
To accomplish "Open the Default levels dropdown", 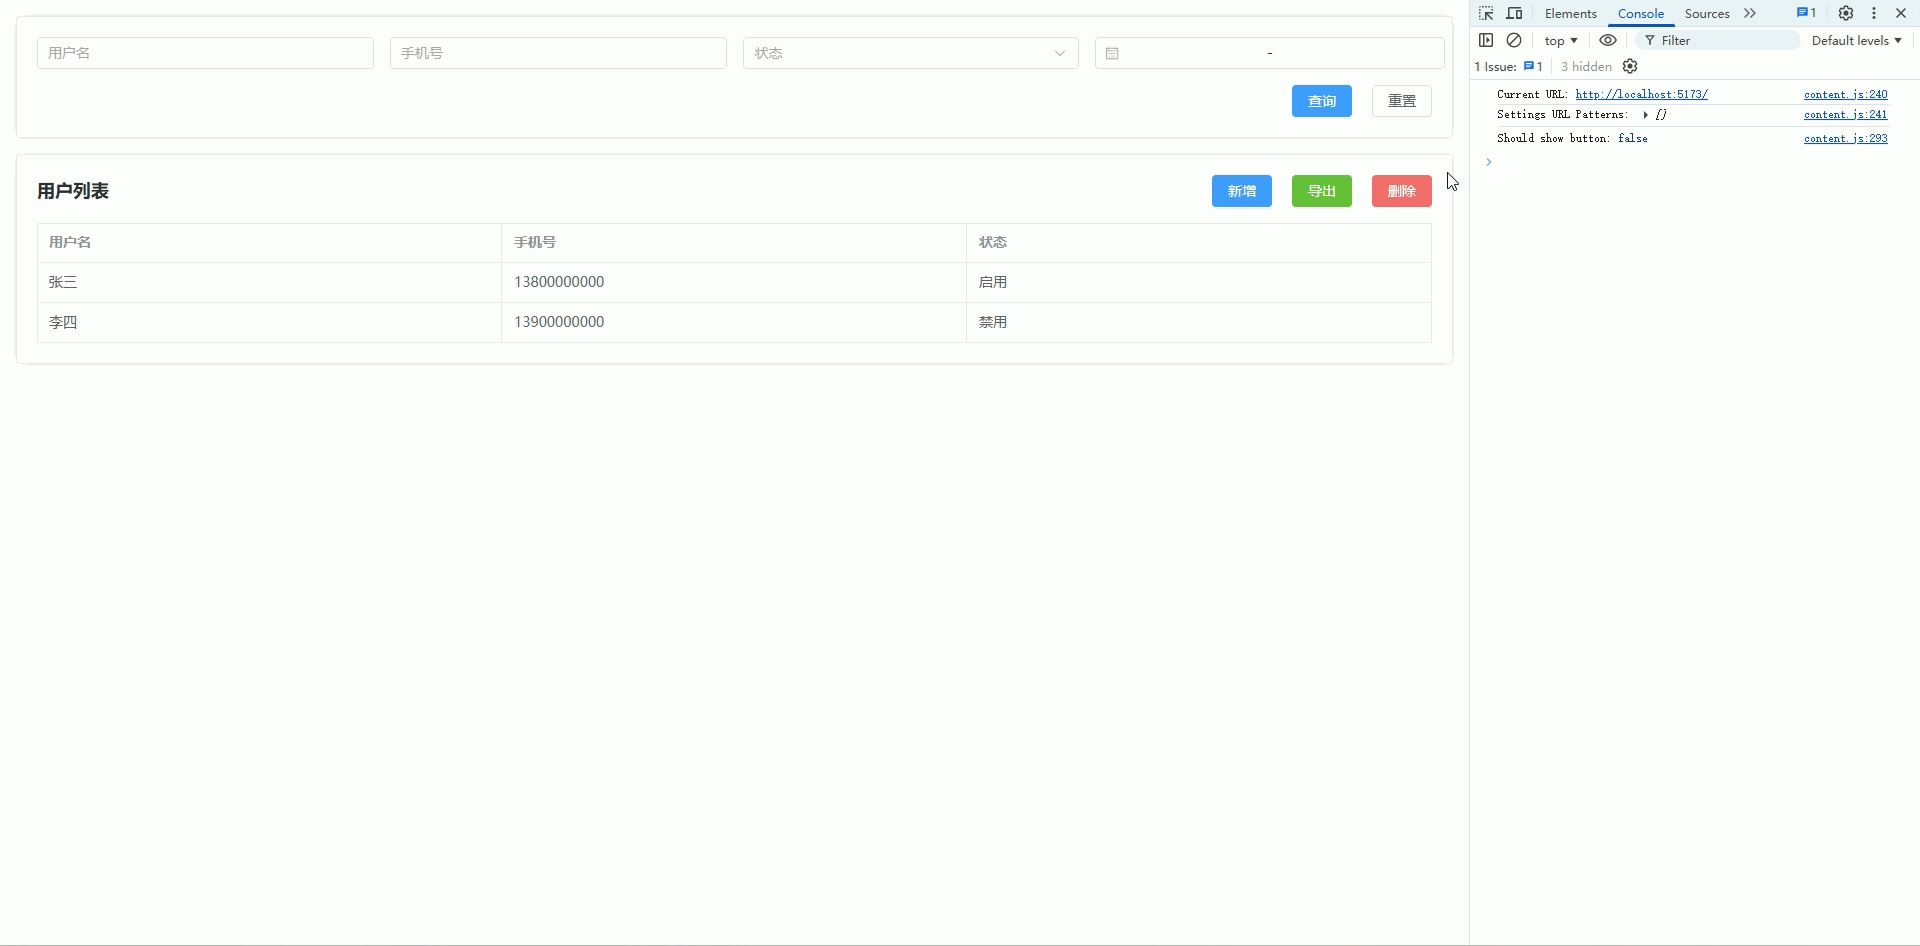I will [1856, 41].
